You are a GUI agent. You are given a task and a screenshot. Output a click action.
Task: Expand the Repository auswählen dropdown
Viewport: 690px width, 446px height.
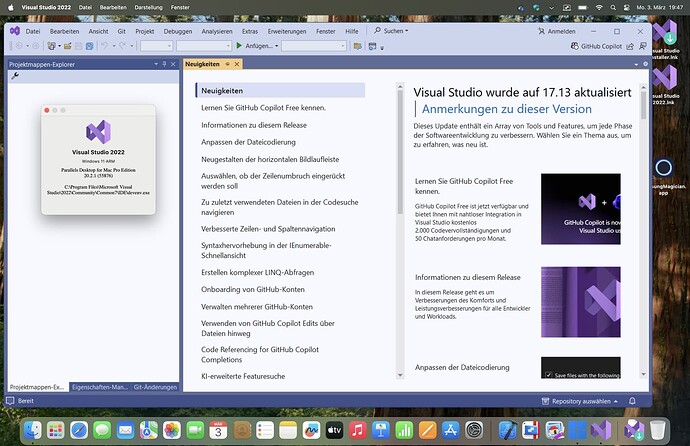(x=582, y=401)
